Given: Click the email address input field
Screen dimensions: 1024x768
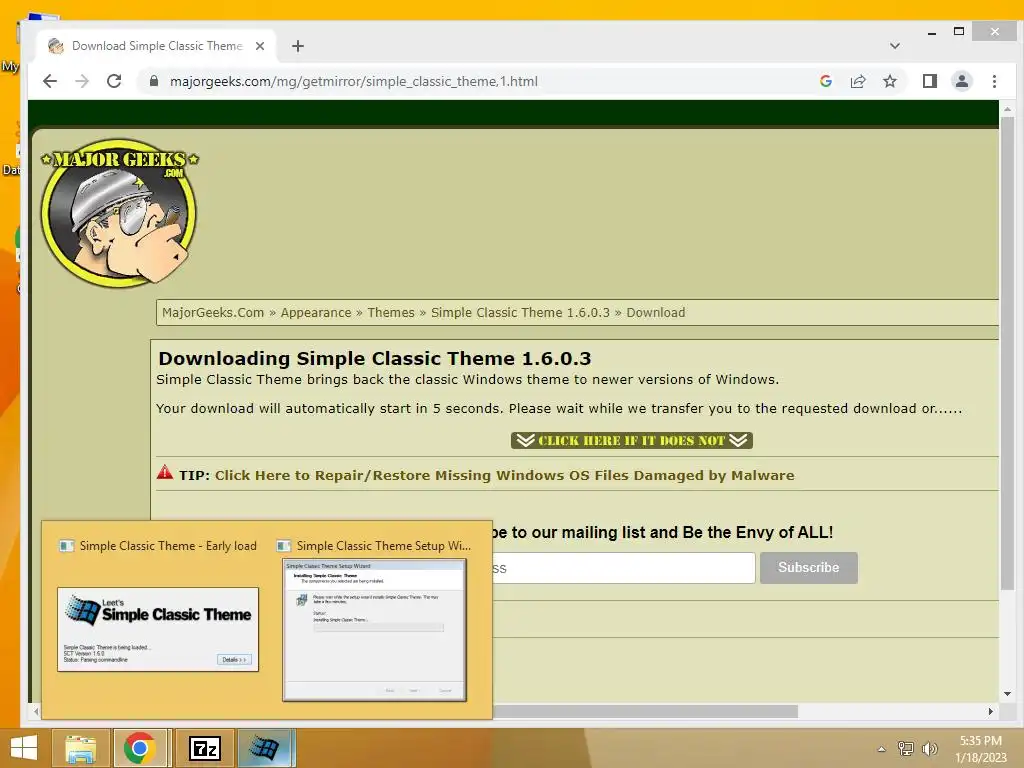Looking at the screenshot, I should [x=624, y=568].
